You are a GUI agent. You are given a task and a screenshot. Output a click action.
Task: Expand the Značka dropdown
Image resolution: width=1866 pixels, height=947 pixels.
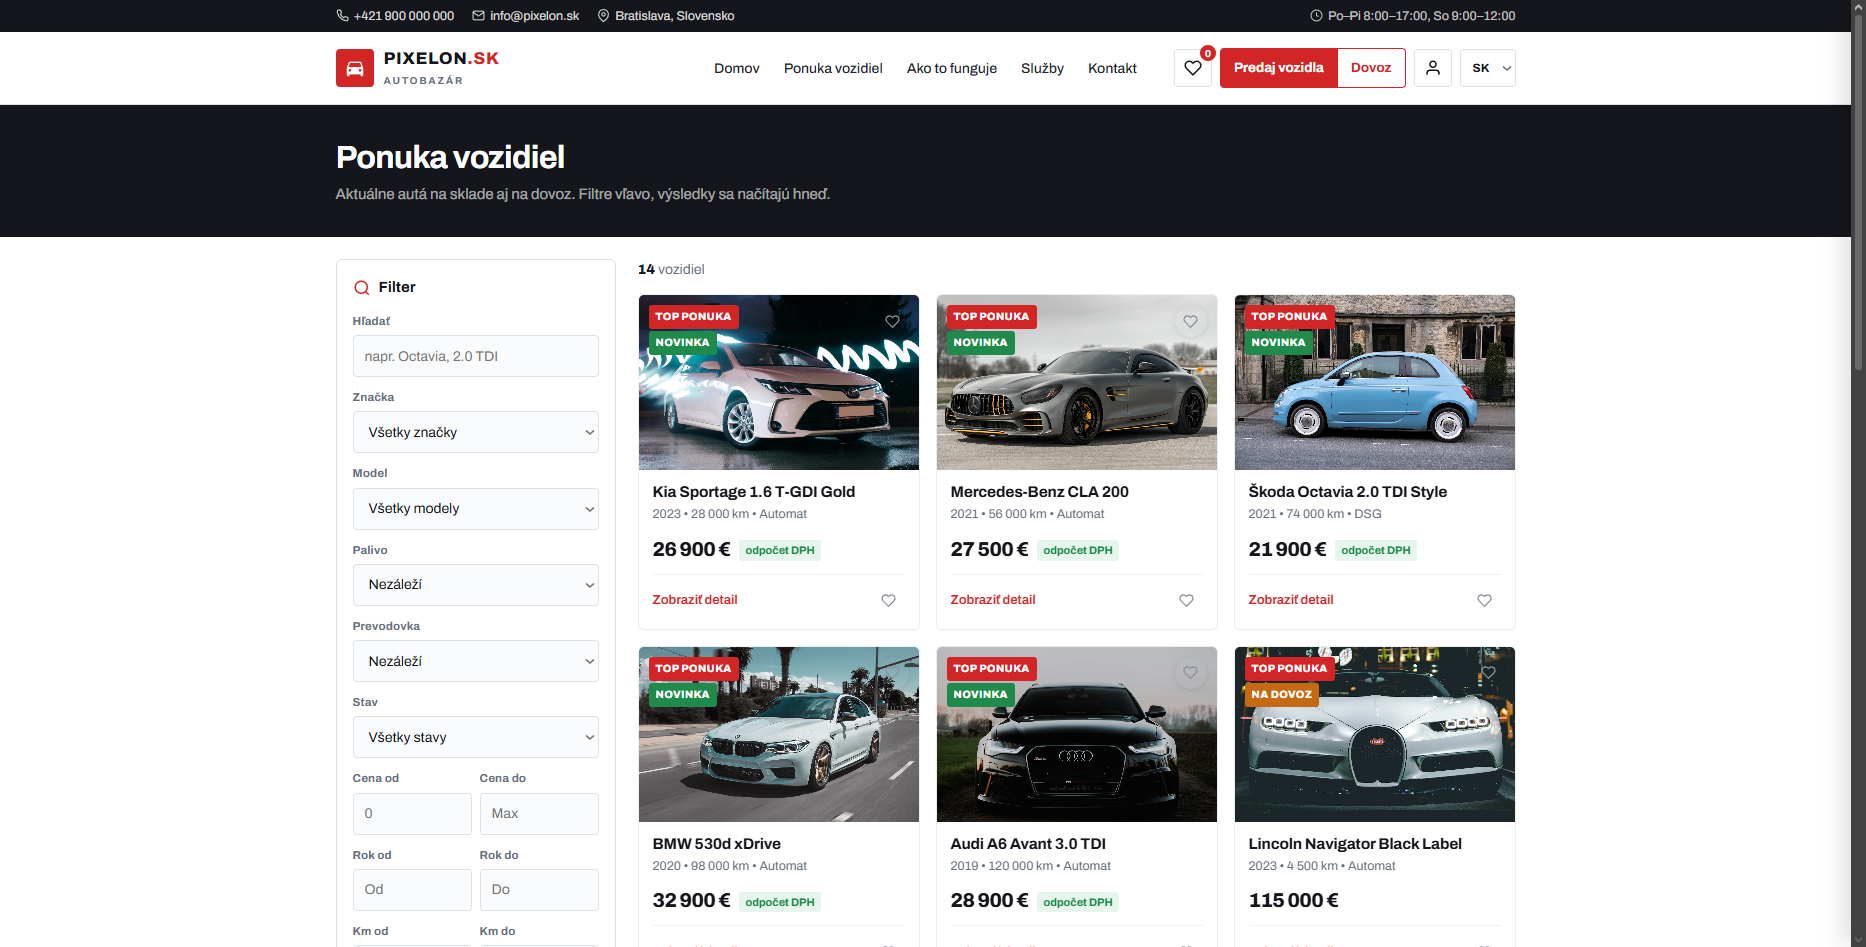[x=476, y=432]
